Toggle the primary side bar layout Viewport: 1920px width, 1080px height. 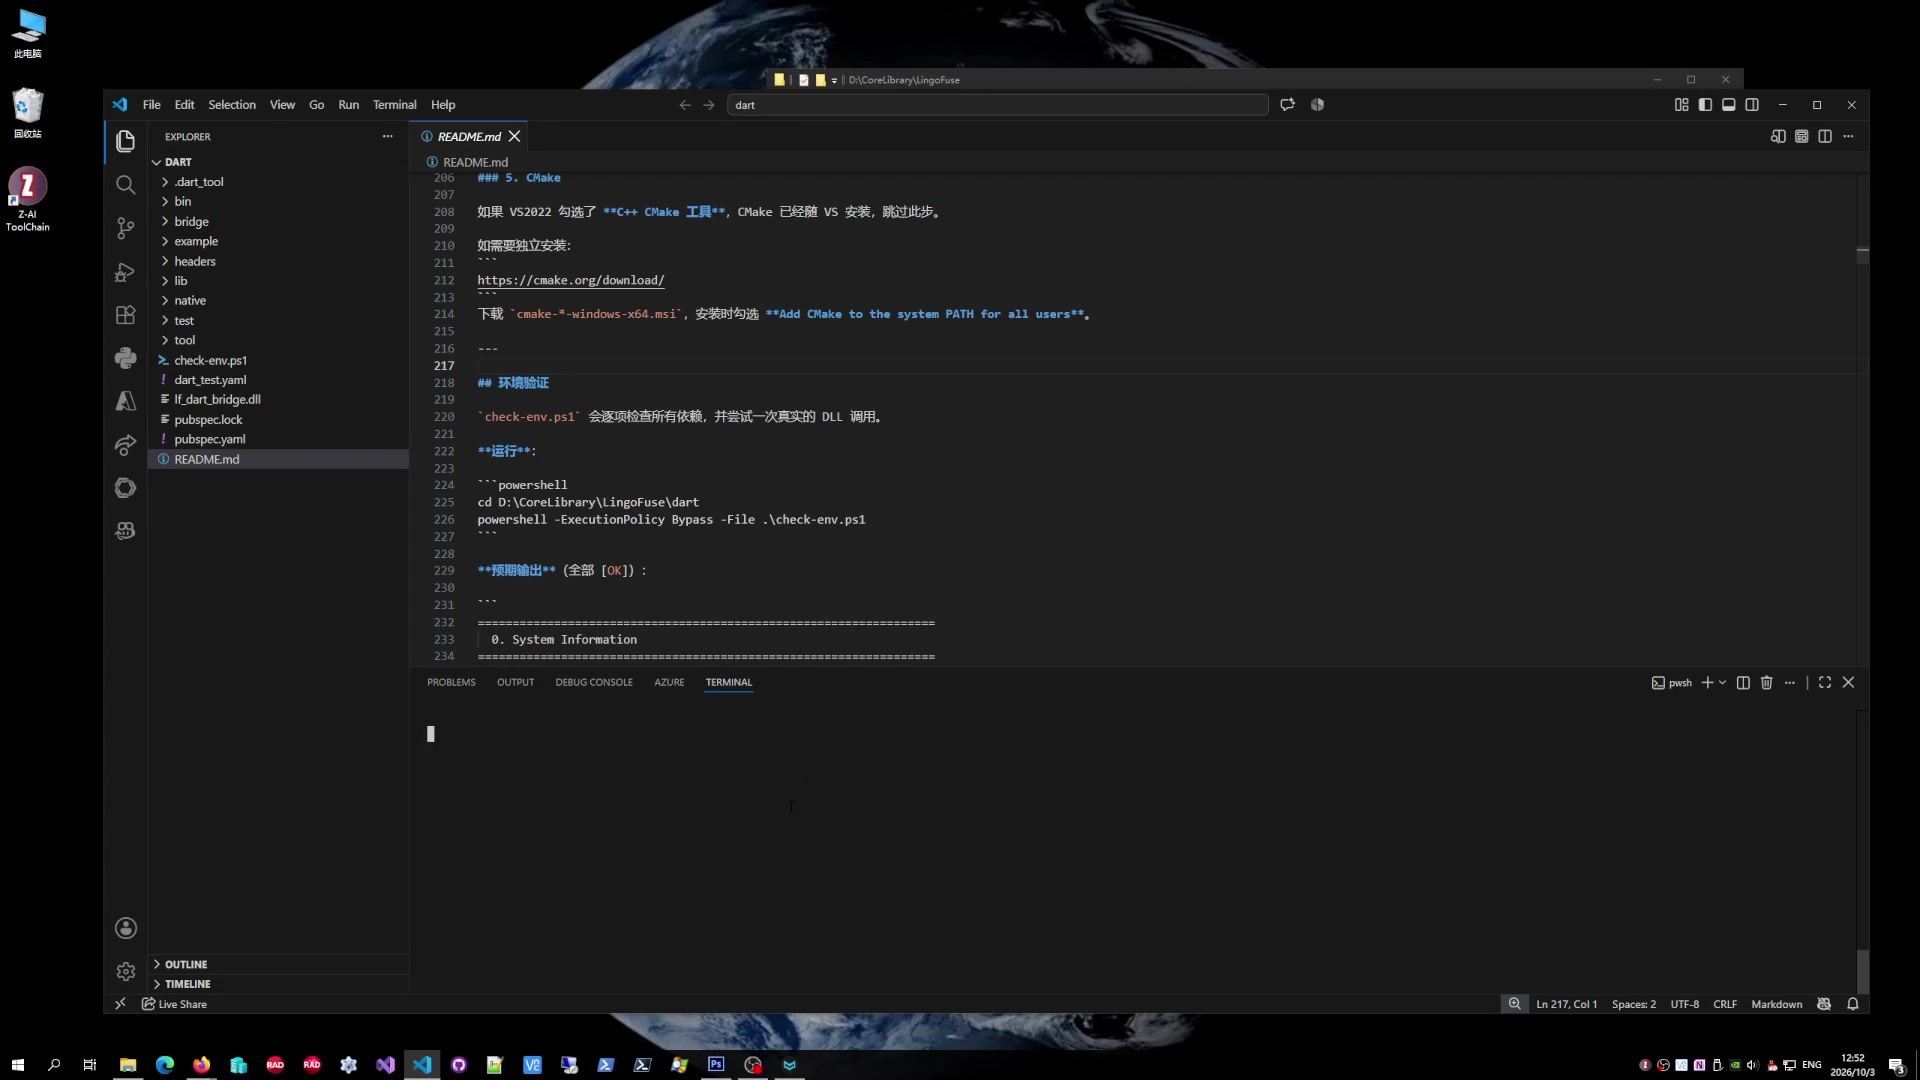(1705, 105)
